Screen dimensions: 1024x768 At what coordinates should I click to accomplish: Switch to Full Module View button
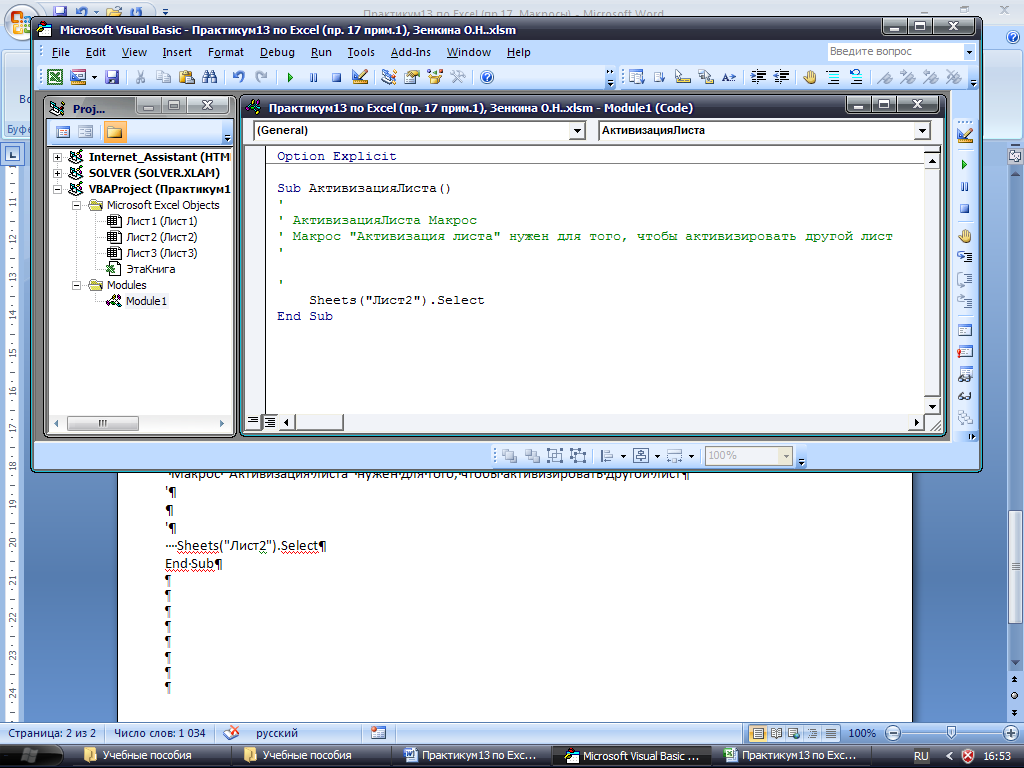pos(270,422)
